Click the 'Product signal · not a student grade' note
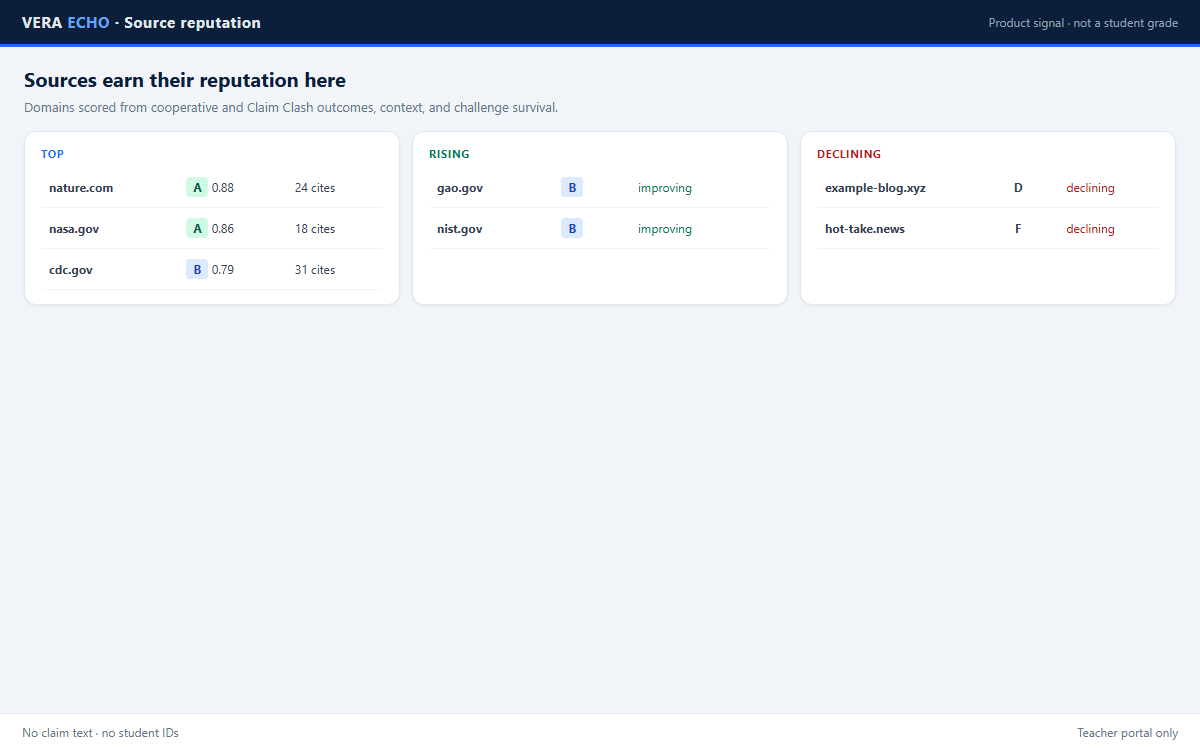Viewport: 1200px width, 750px height. (x=1083, y=23)
